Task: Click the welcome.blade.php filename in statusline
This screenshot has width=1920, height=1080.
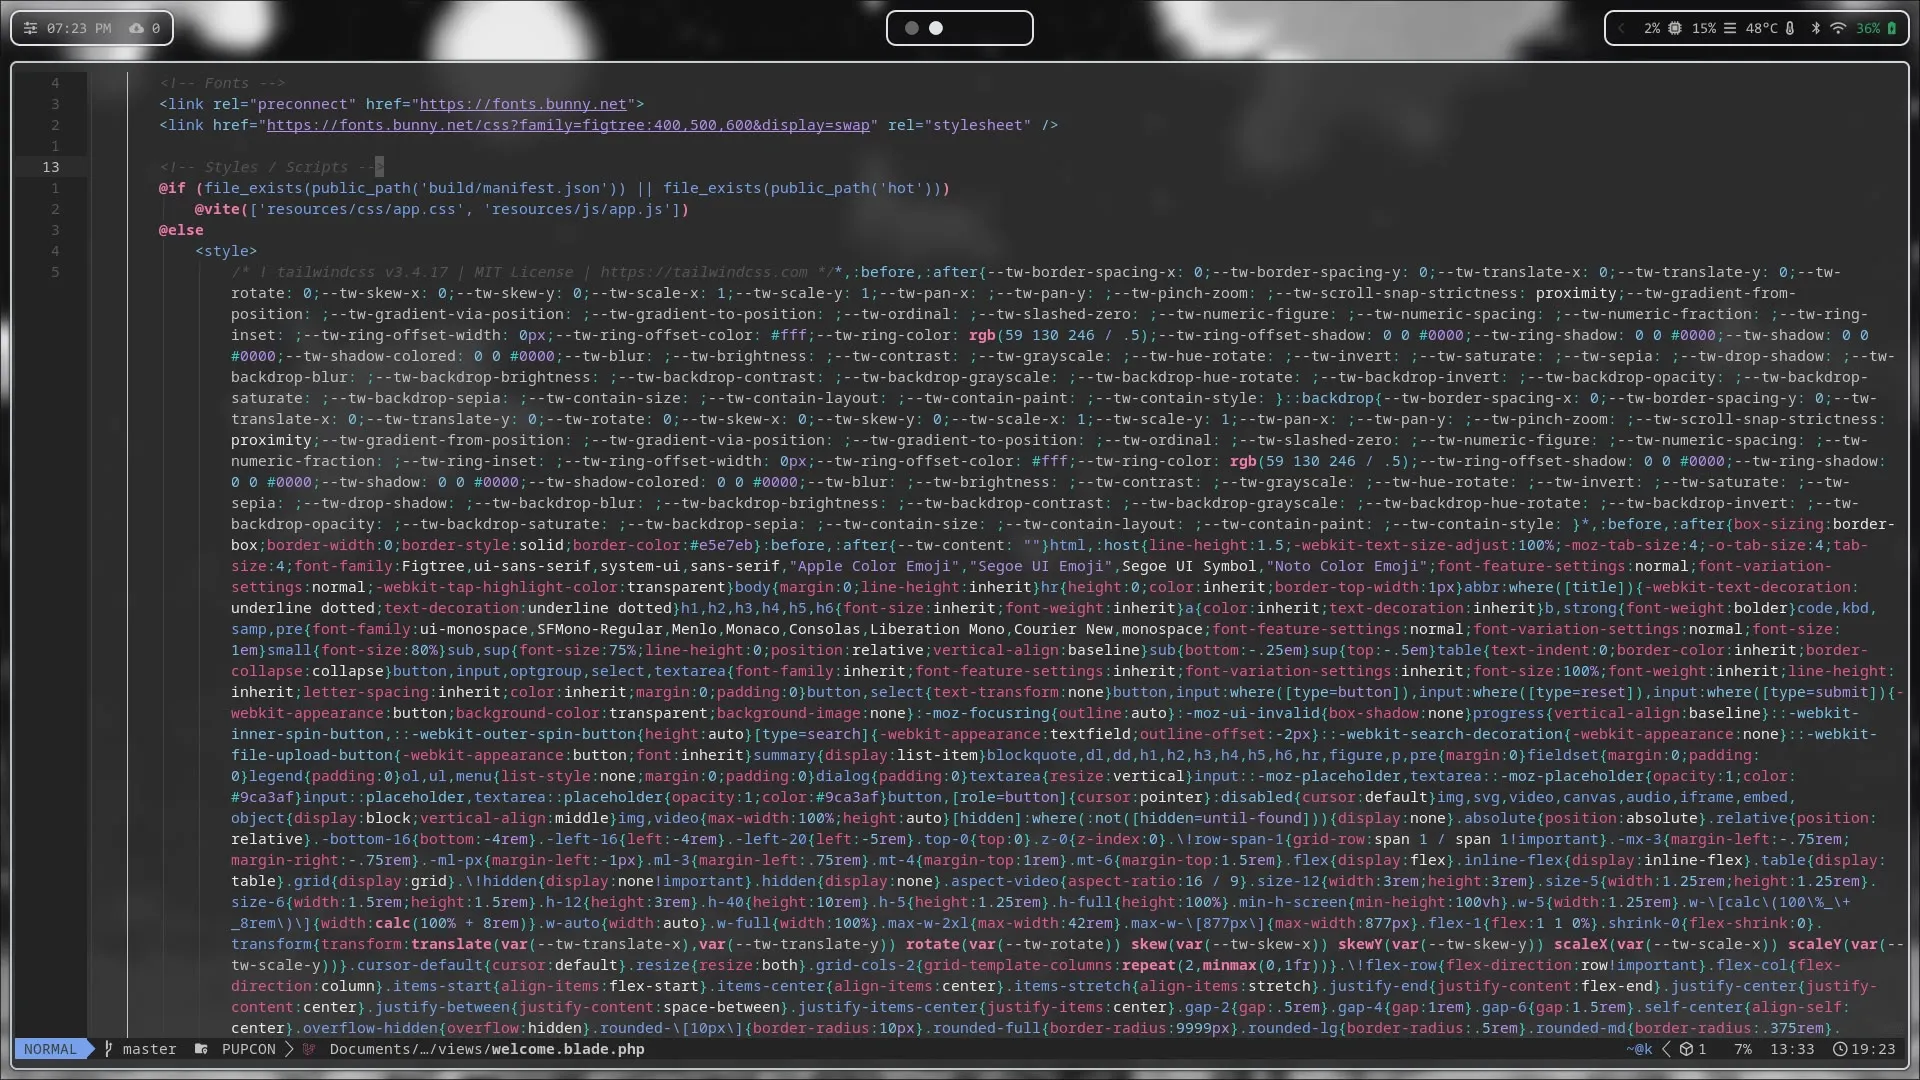Action: click(x=566, y=1049)
